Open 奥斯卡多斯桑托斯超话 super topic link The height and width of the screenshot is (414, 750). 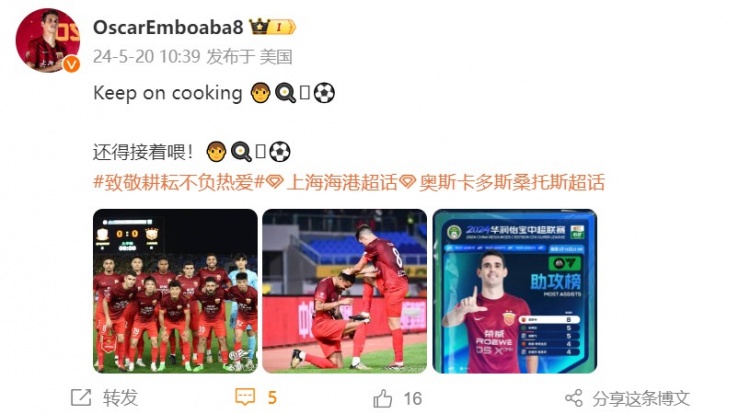512,182
